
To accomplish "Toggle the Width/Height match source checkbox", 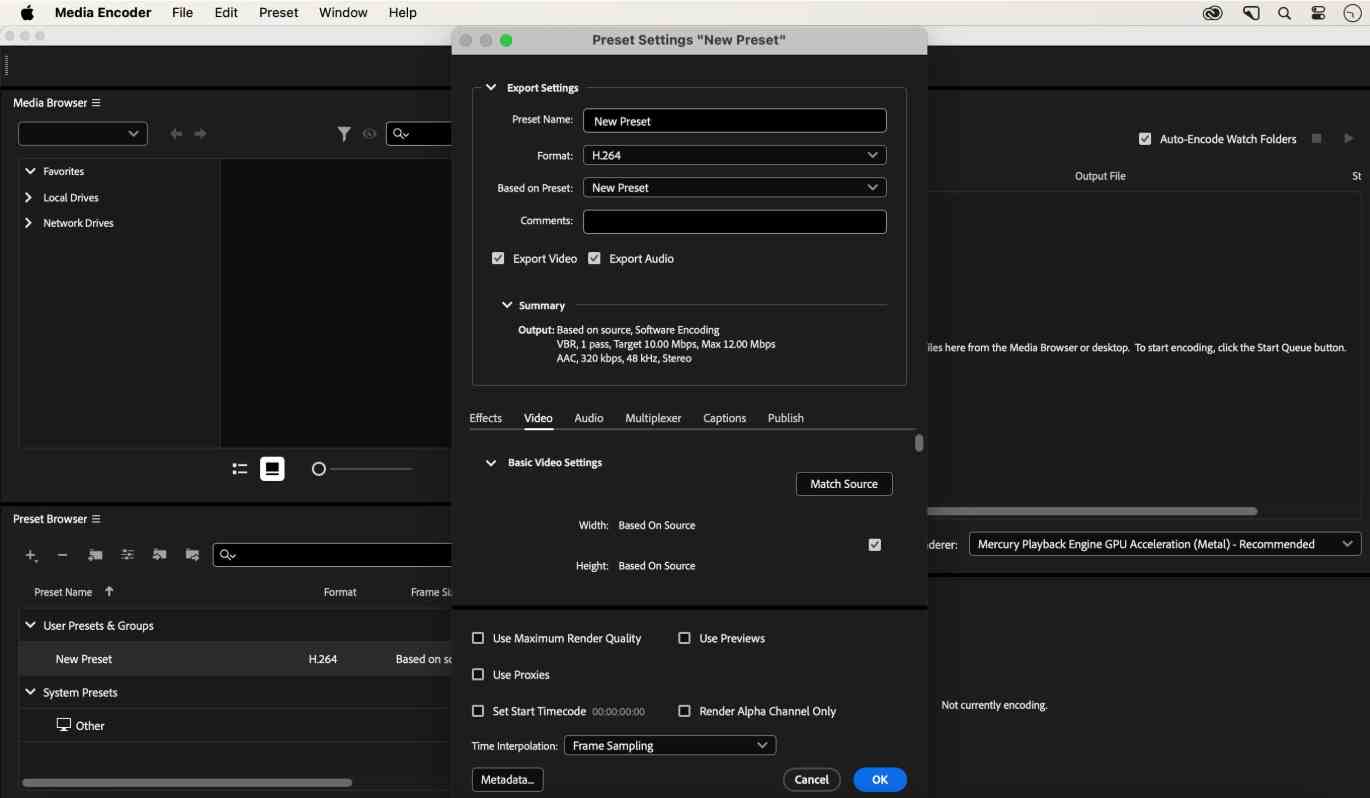I will (x=875, y=545).
